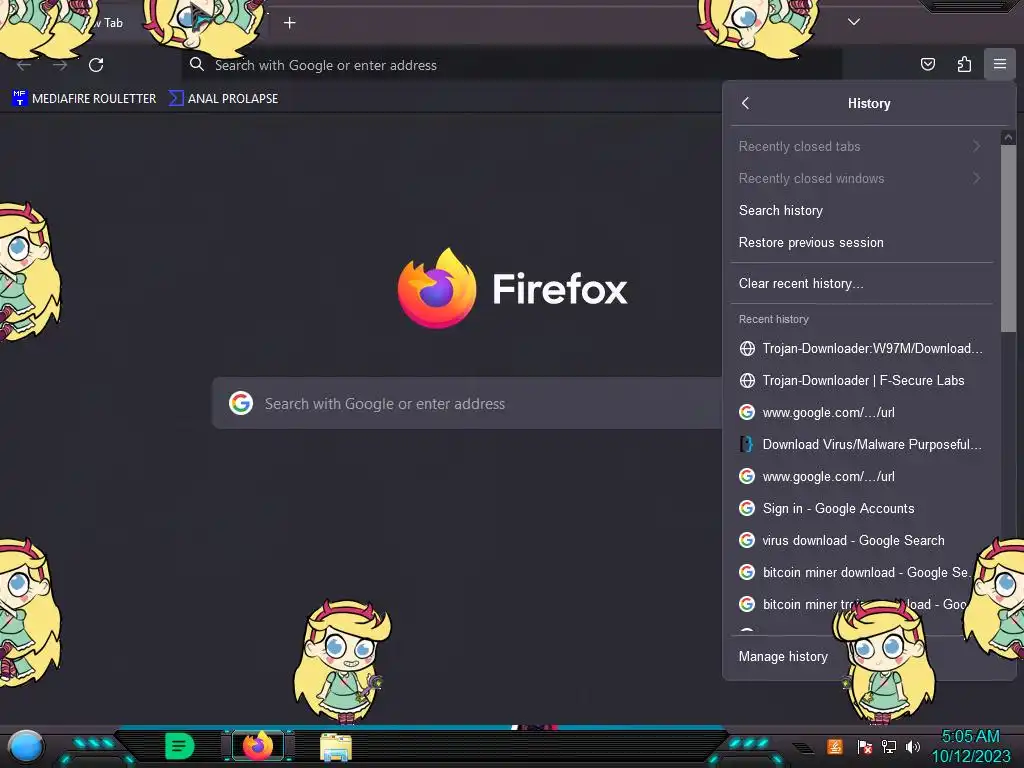Focus the address bar search field
Viewport: 1024px width, 768px height.
point(512,65)
